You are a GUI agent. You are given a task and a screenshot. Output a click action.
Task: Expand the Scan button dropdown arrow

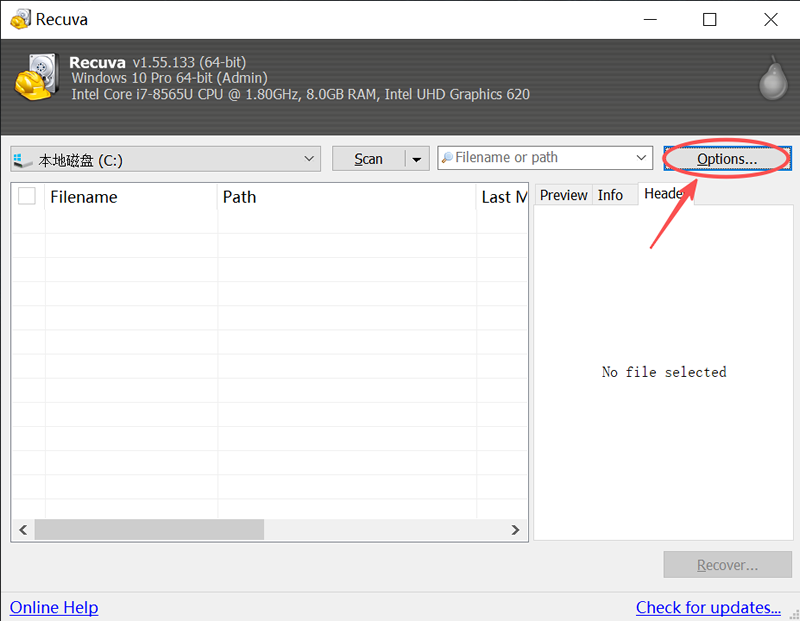click(417, 159)
